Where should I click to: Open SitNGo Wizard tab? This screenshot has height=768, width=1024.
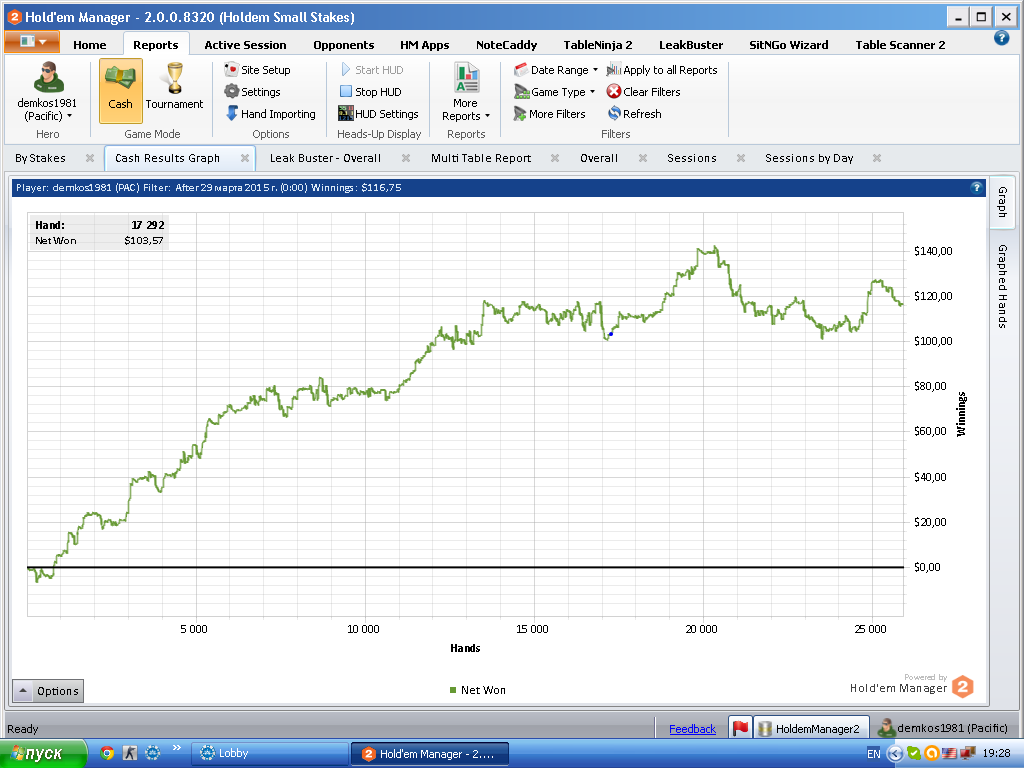pyautogui.click(x=788, y=44)
